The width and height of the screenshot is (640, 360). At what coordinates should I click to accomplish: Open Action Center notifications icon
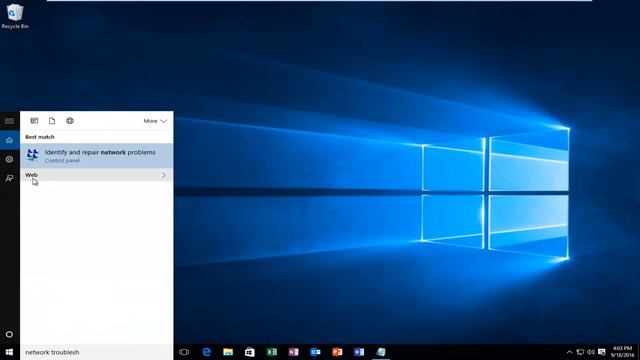(x=602, y=352)
